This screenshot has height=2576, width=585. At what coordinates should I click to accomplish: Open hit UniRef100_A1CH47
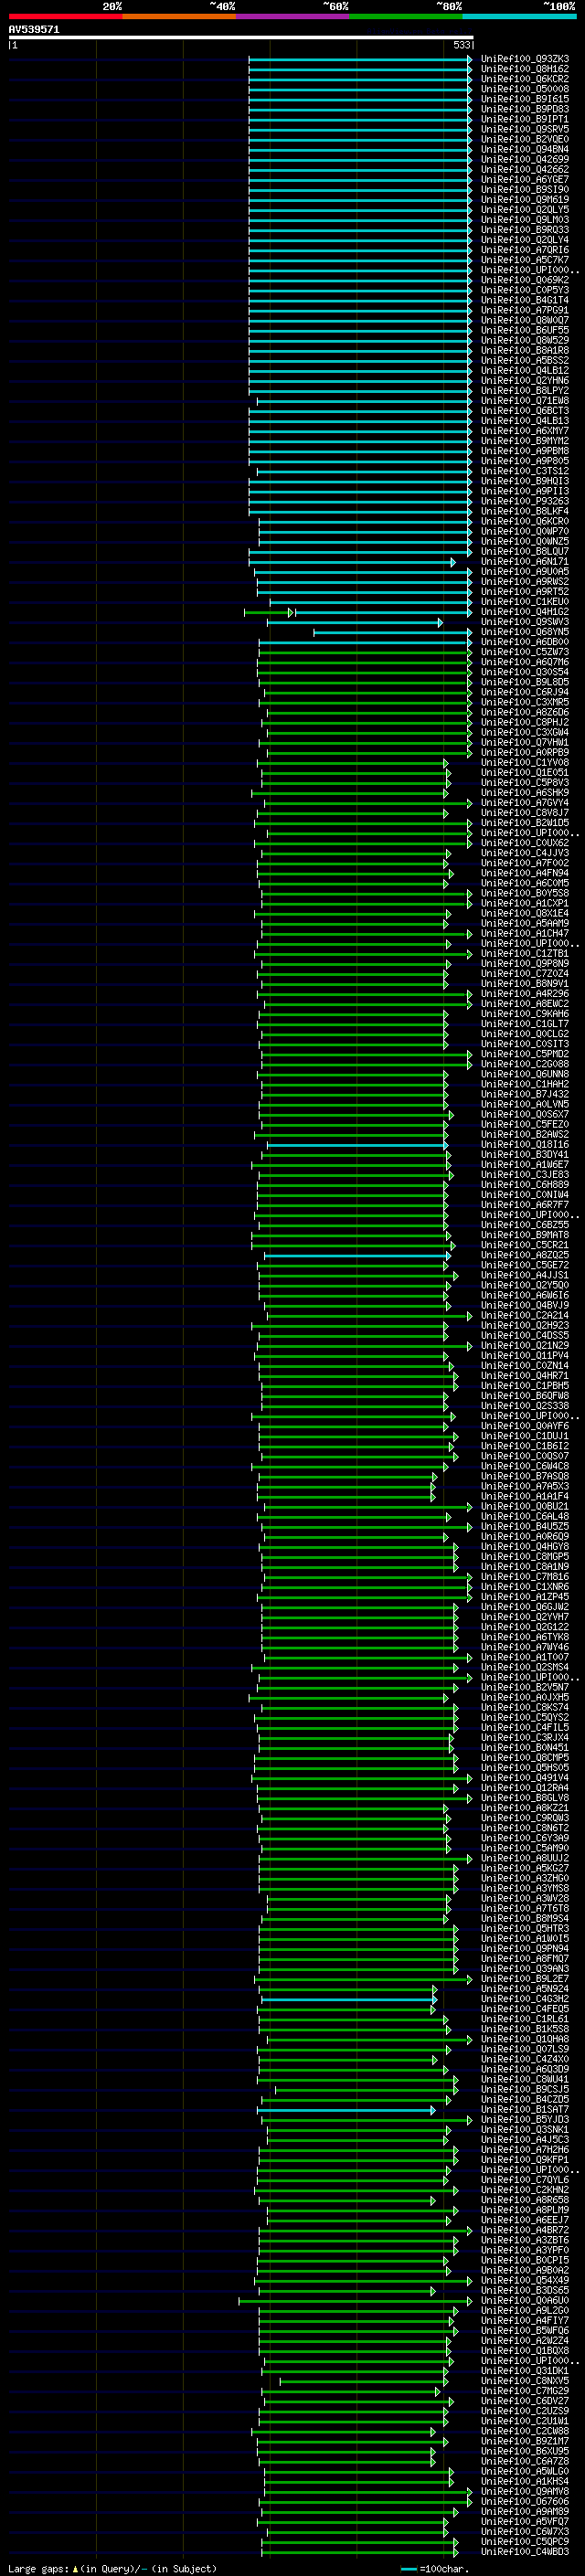(x=525, y=934)
